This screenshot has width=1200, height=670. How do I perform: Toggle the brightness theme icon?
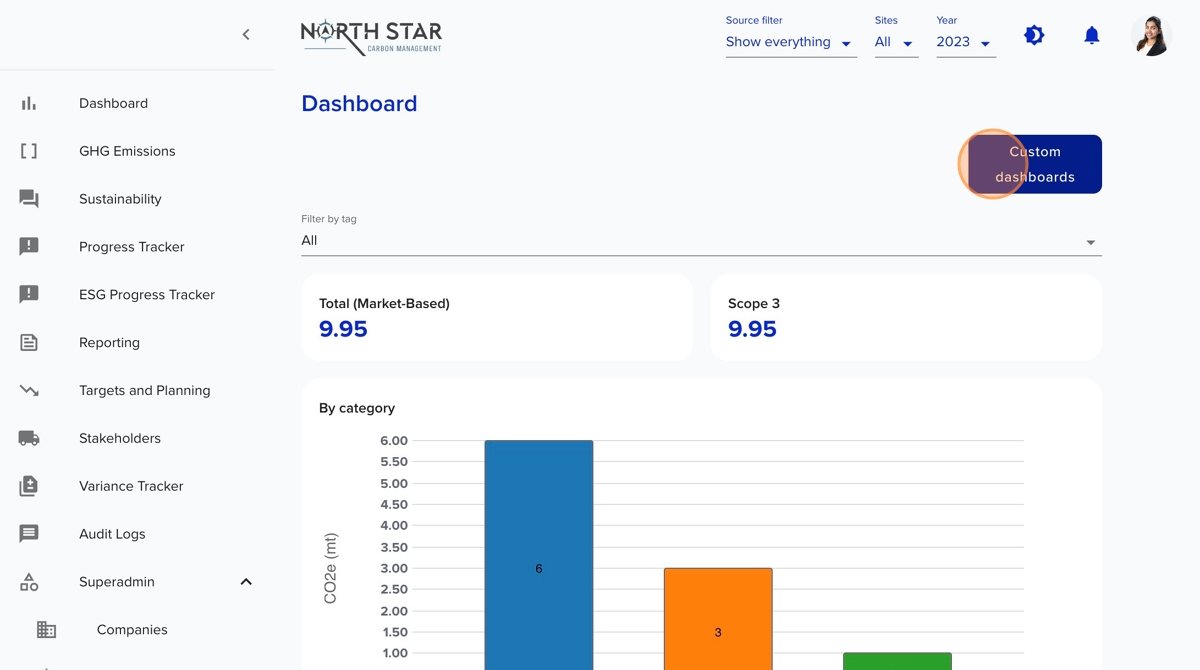(1034, 35)
